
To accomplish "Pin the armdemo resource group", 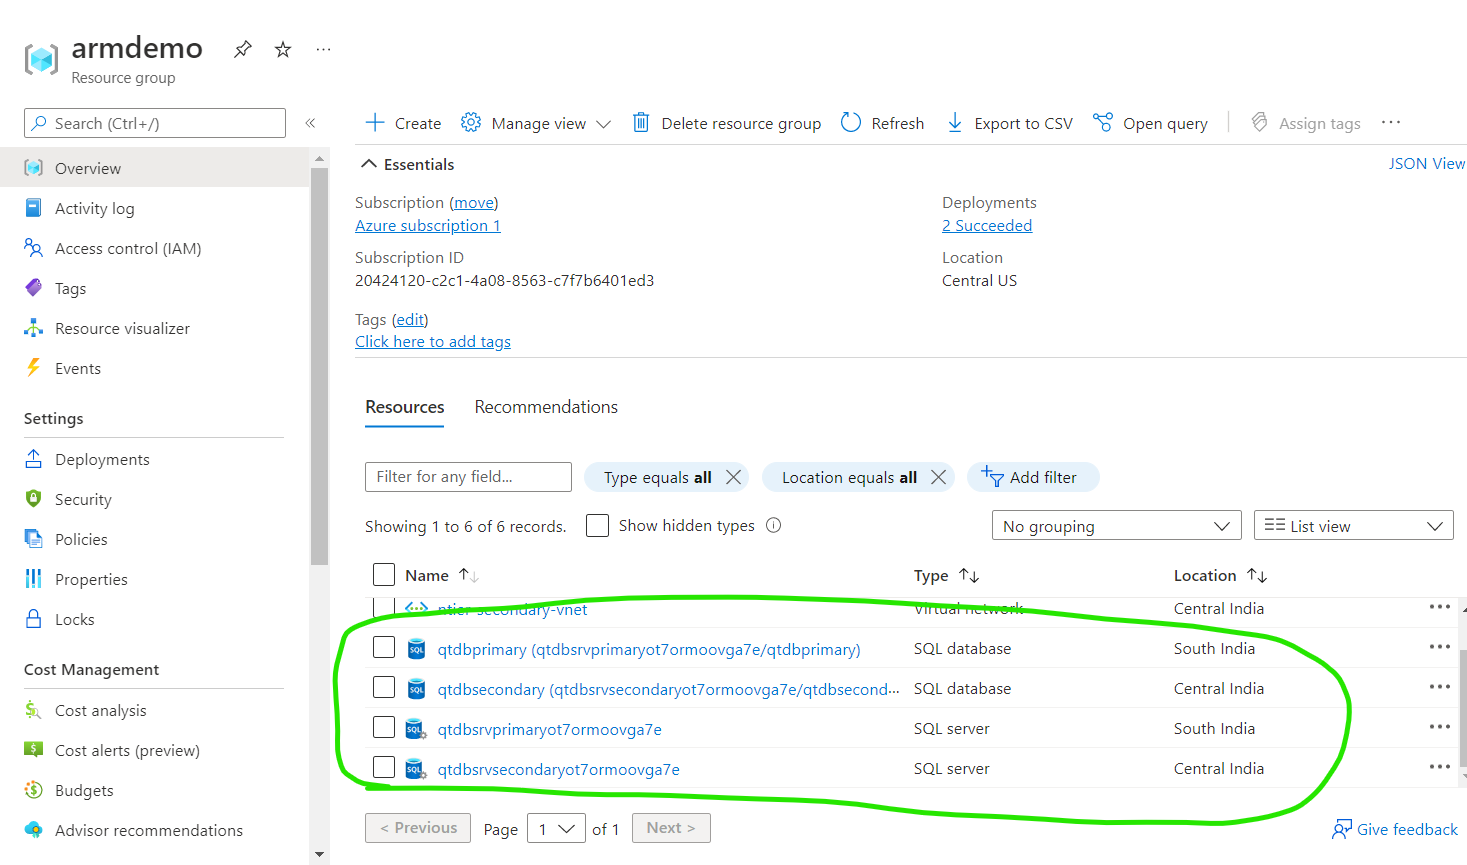I will pyautogui.click(x=242, y=49).
